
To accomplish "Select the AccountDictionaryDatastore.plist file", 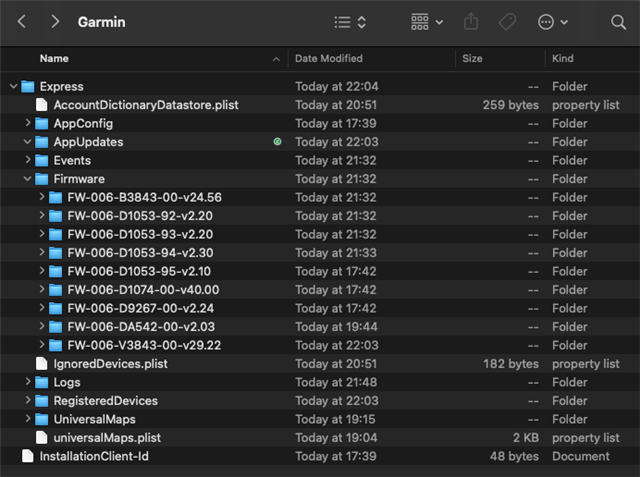I will point(145,105).
